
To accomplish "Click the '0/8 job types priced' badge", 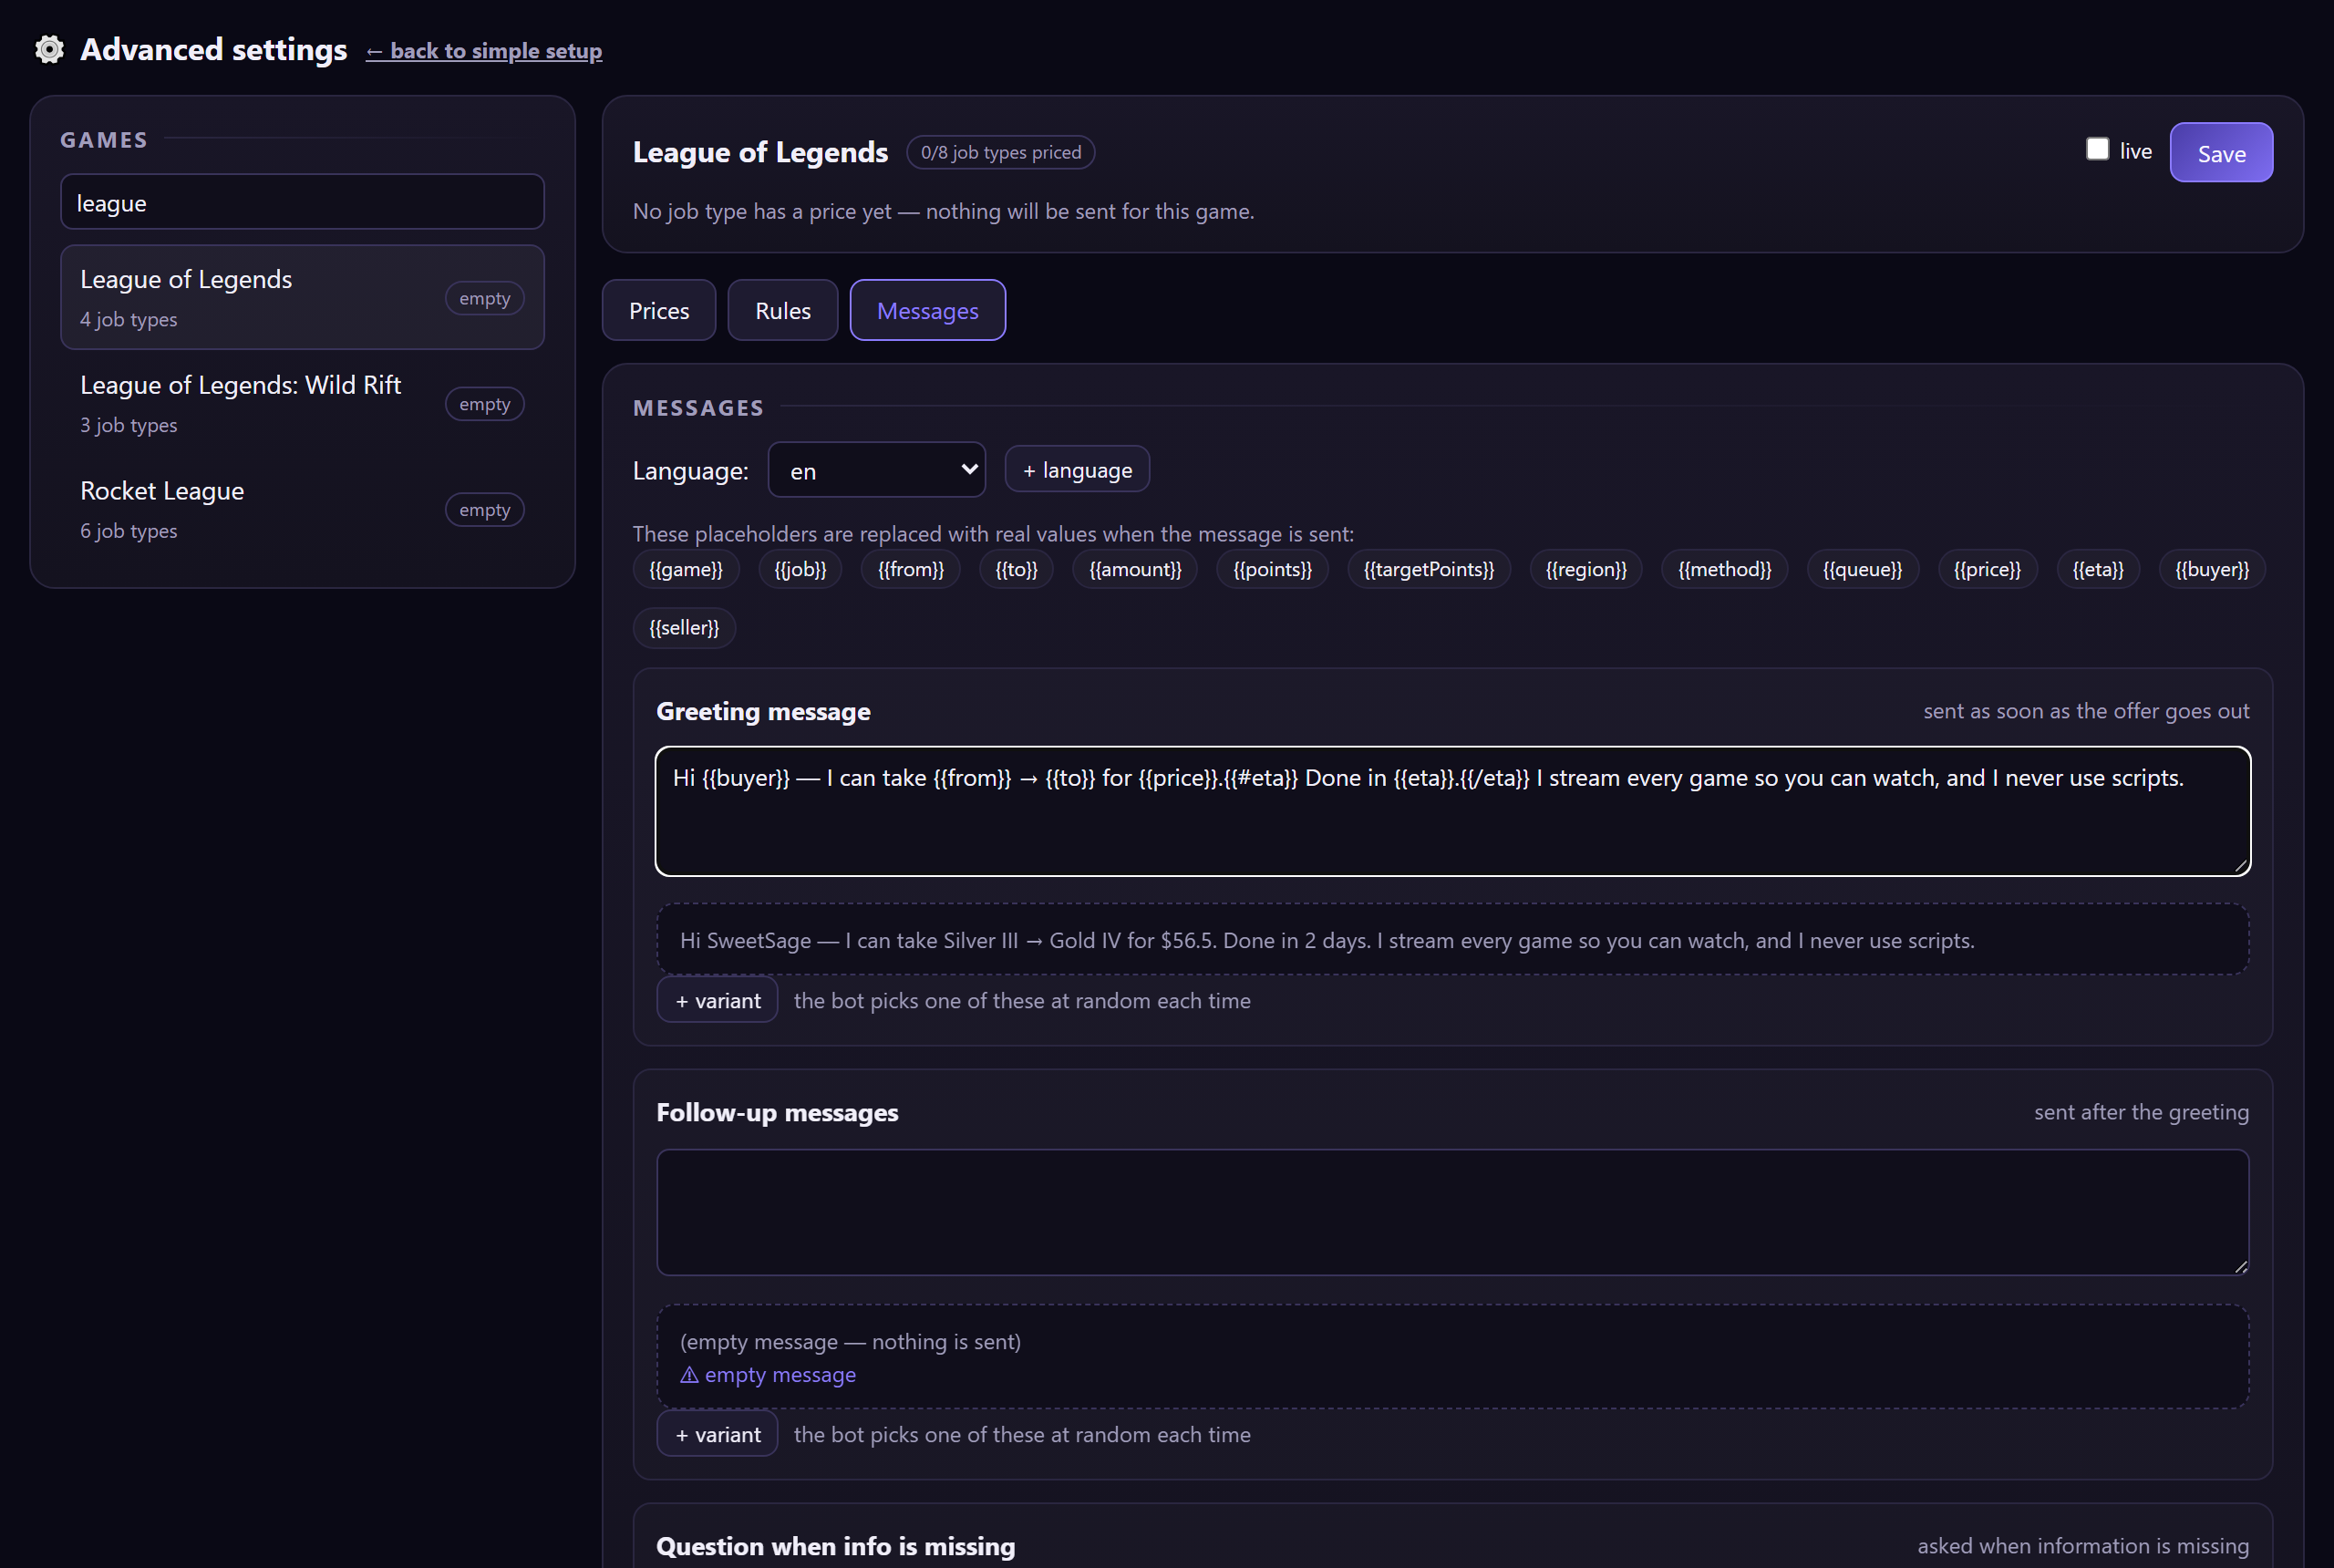I will [x=1000, y=152].
